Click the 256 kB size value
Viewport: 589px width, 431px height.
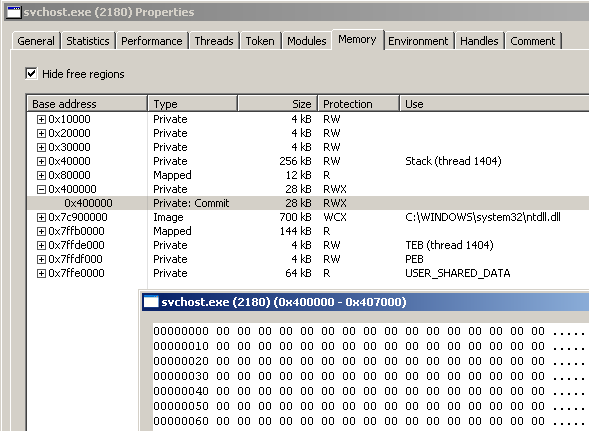pyautogui.click(x=296, y=161)
